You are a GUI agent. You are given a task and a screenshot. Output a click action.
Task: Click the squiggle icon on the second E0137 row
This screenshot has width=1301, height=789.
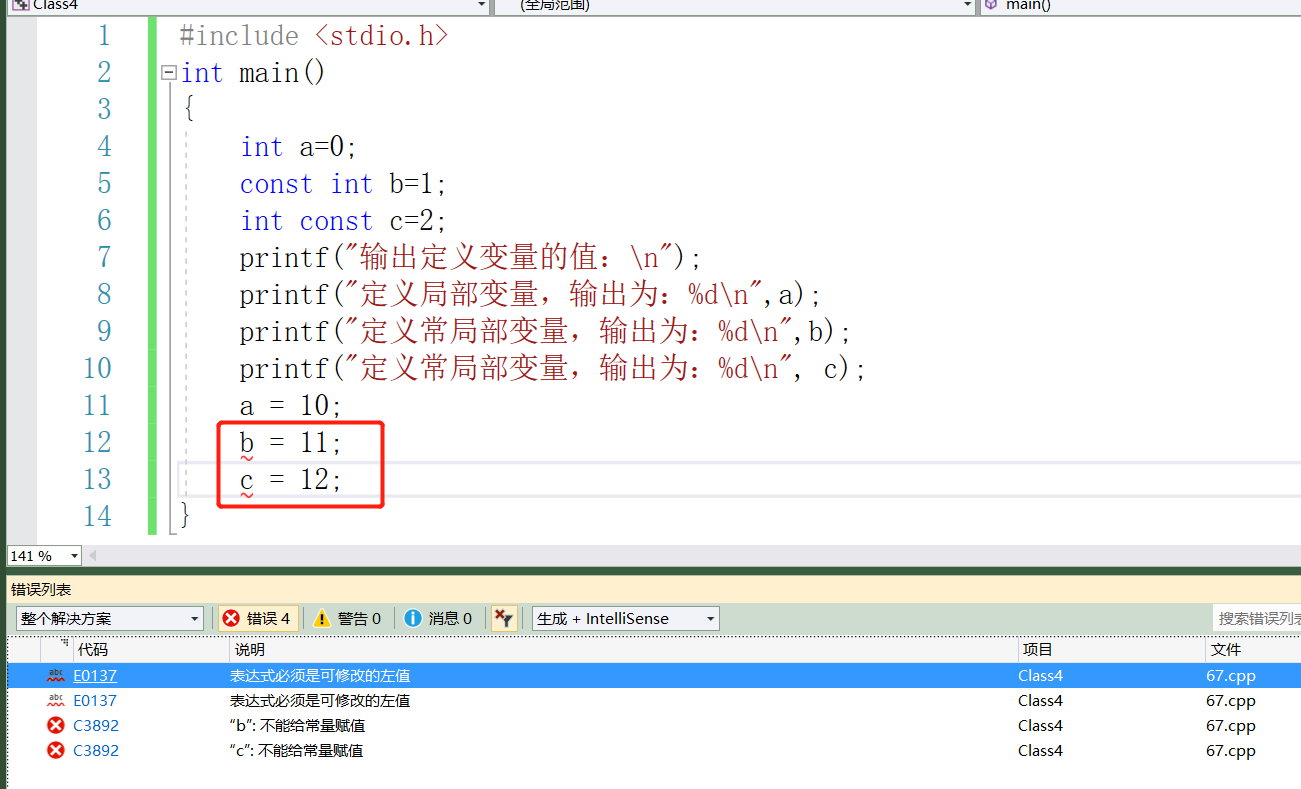pyautogui.click(x=56, y=700)
